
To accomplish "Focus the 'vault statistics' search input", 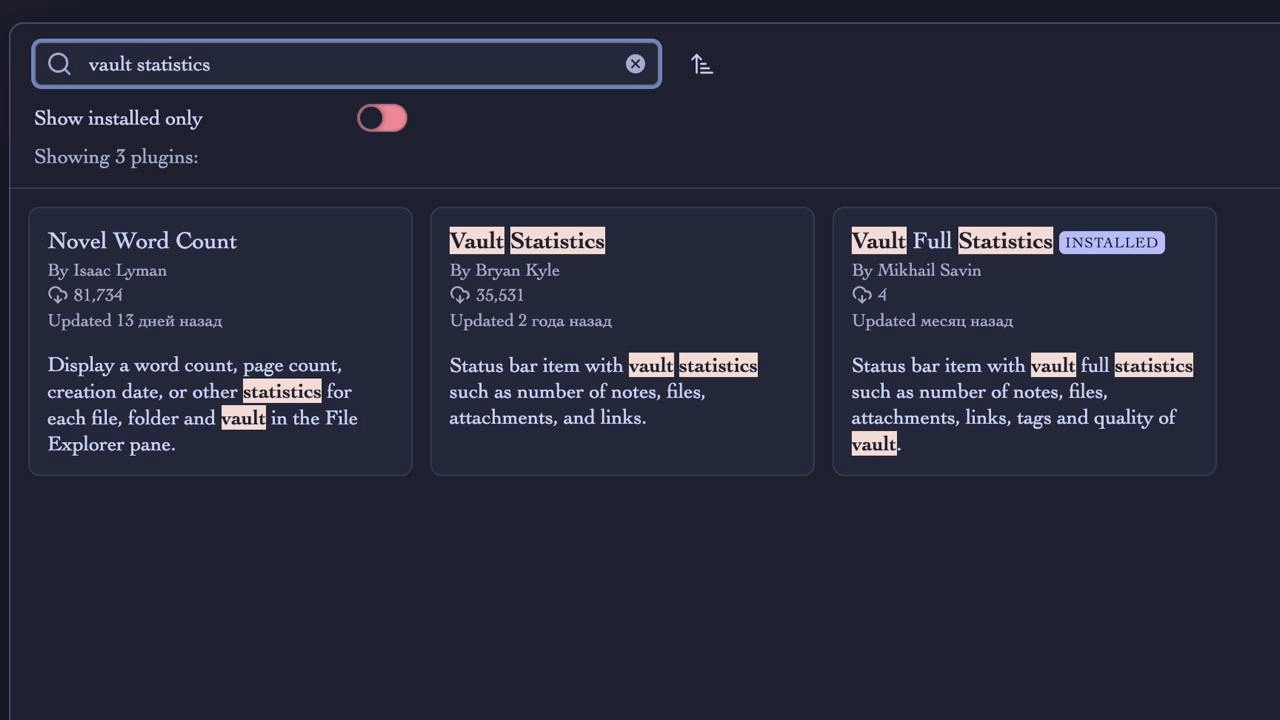I will tap(346, 64).
